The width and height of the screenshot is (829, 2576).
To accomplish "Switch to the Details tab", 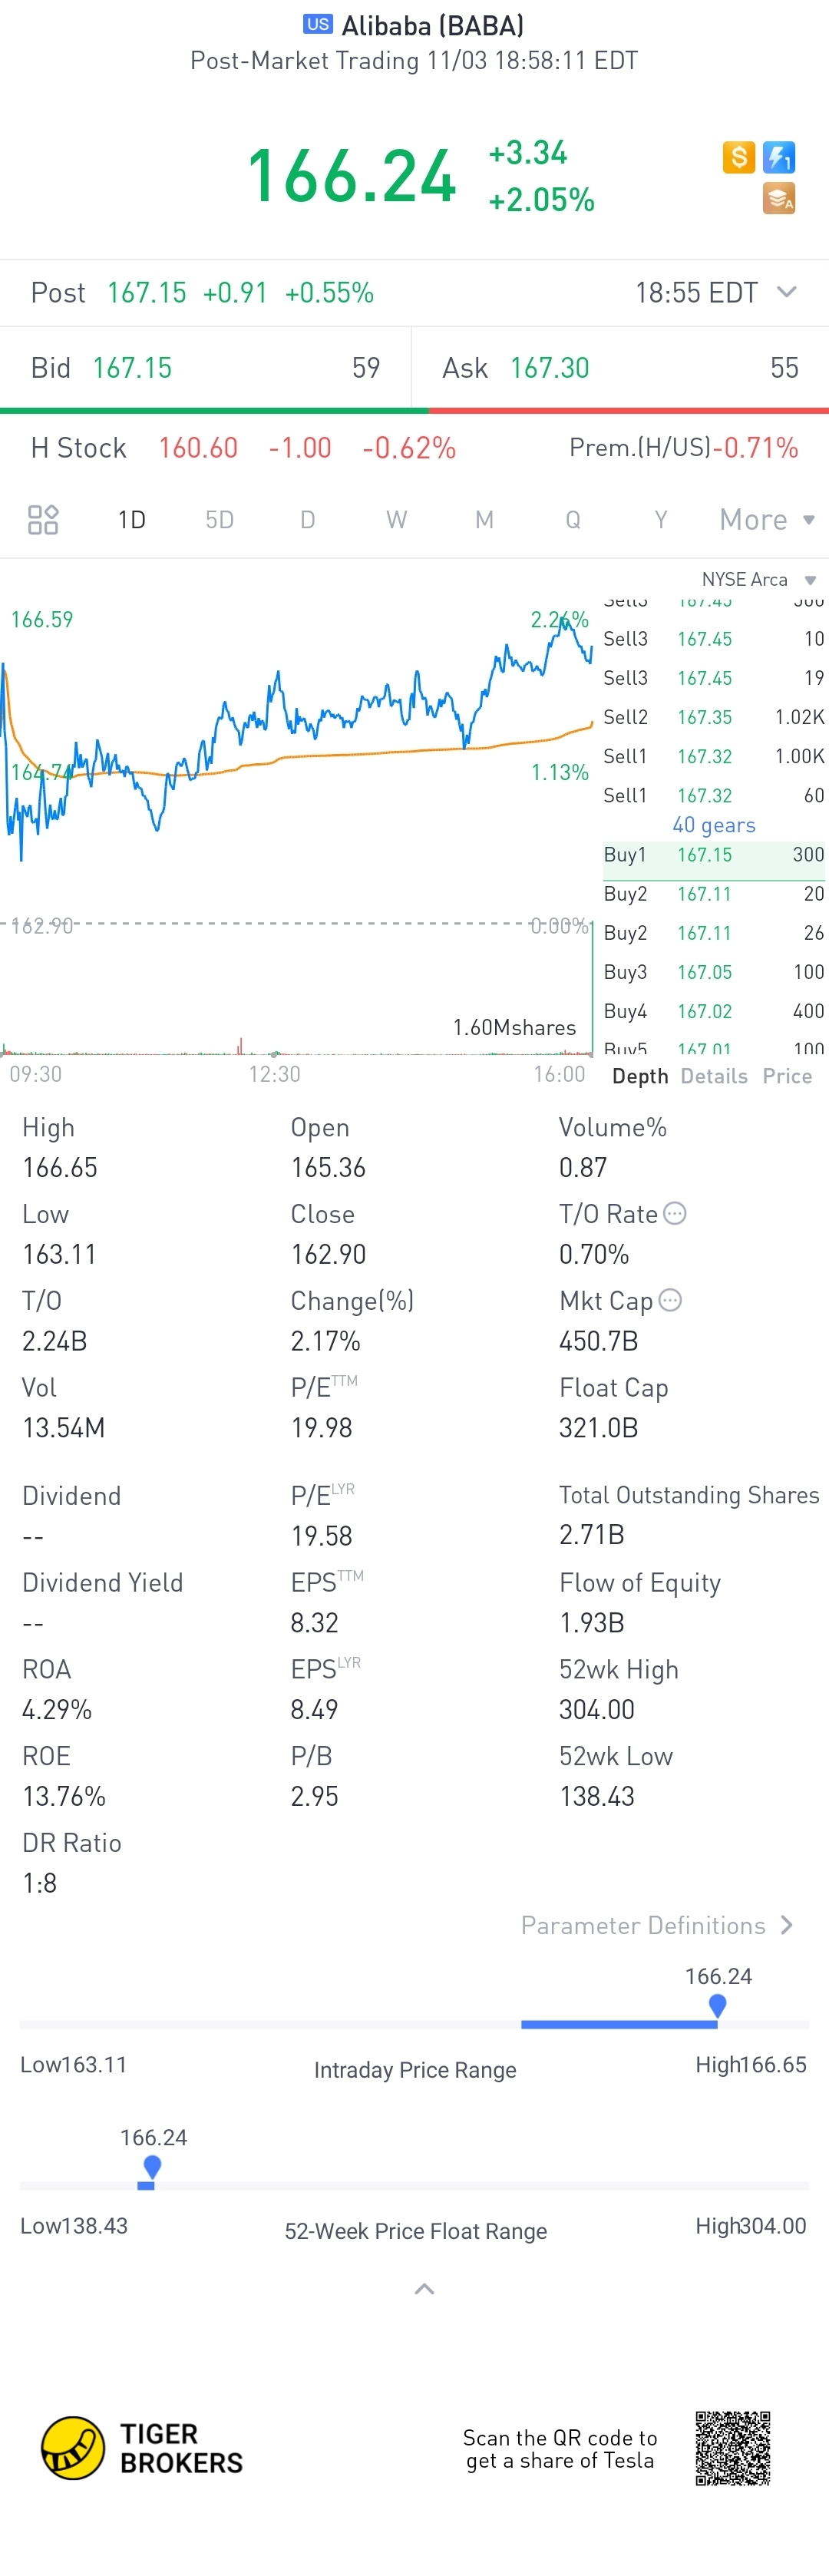I will pyautogui.click(x=714, y=1076).
